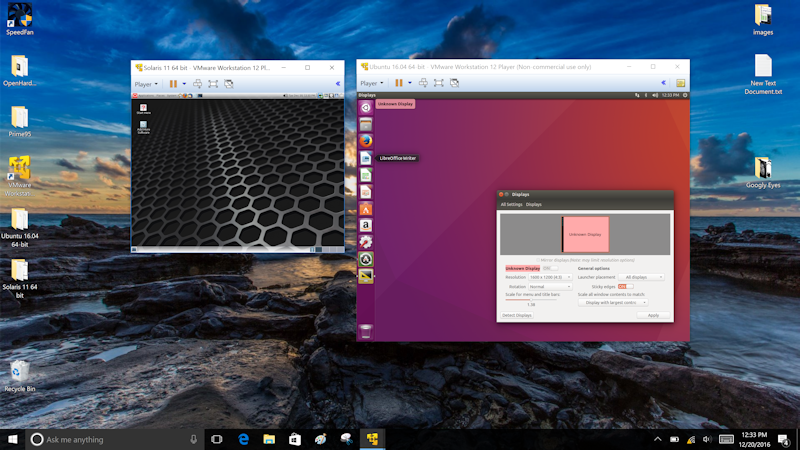Open Ubuntu top panel network indicator
The image size is (800, 450).
coord(637,95)
